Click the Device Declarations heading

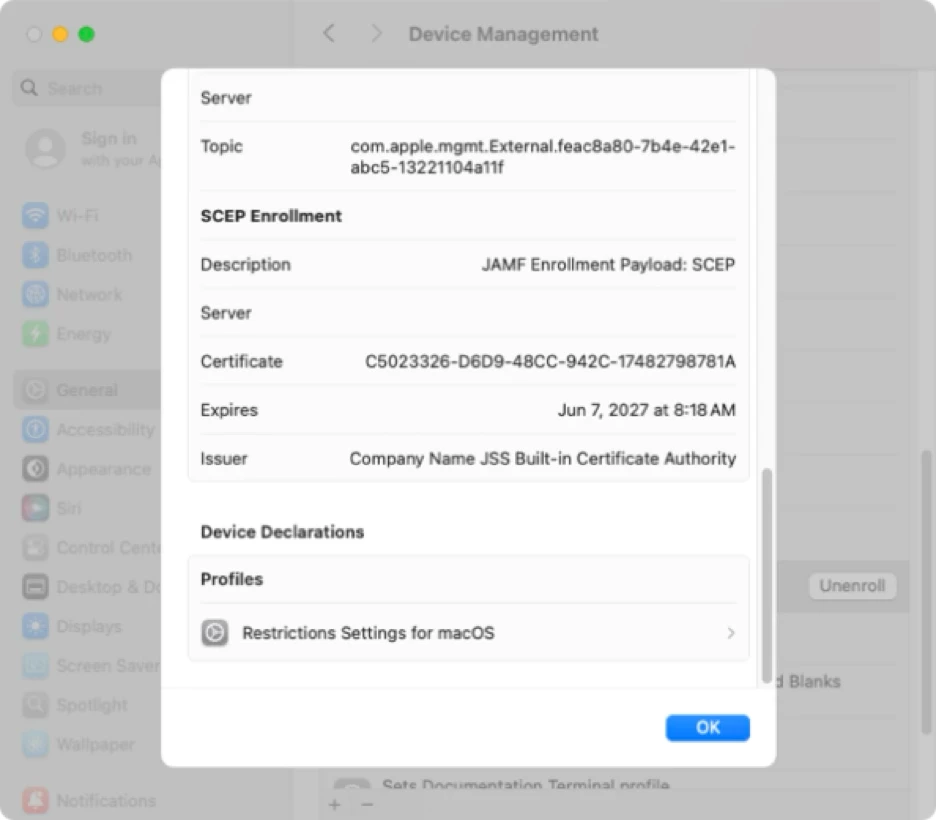(282, 532)
